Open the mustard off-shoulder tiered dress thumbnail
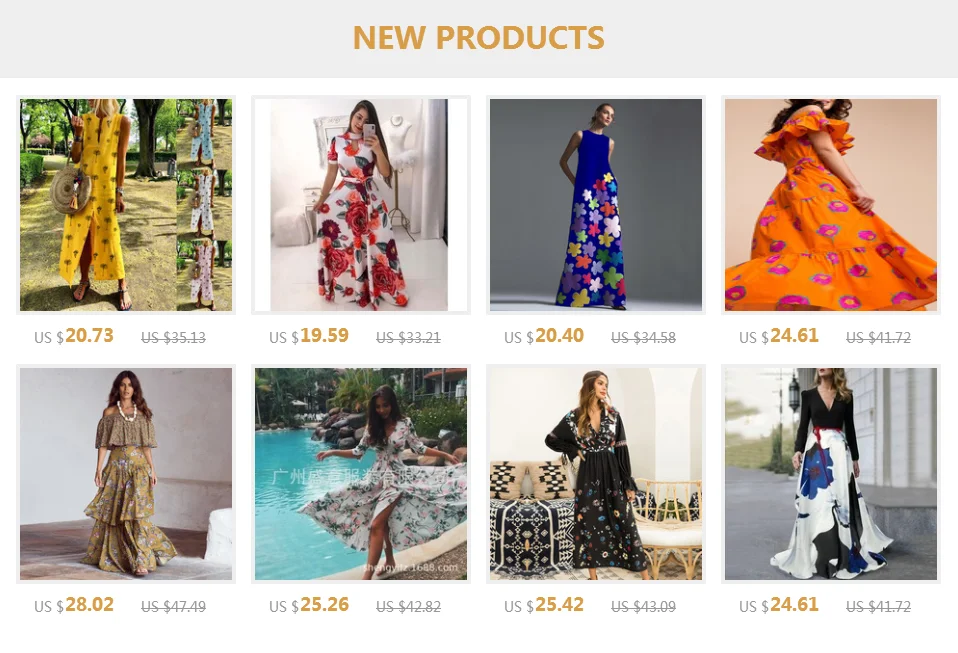Screen dimensions: 958x653 [126, 473]
